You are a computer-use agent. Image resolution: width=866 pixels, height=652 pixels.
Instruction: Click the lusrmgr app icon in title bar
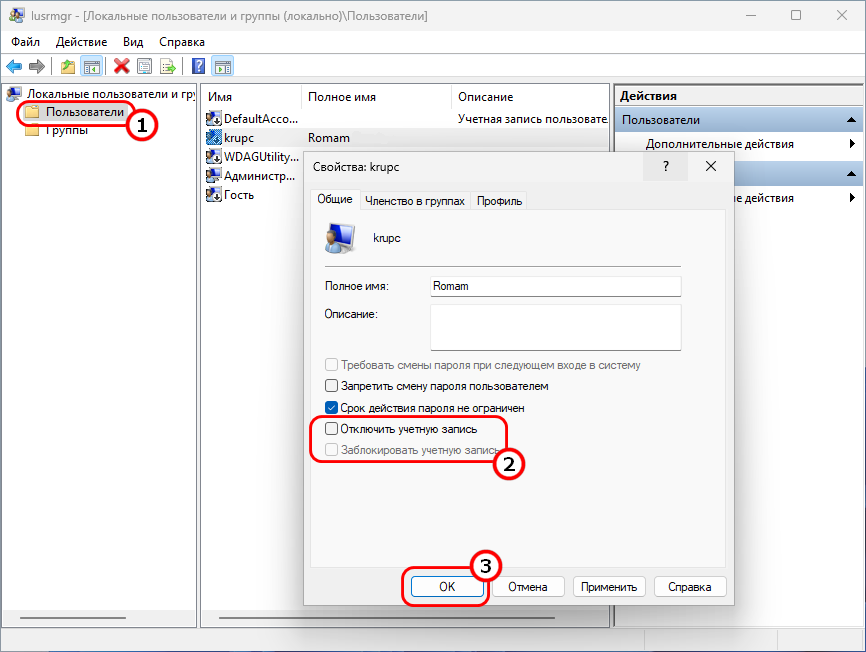pos(17,15)
